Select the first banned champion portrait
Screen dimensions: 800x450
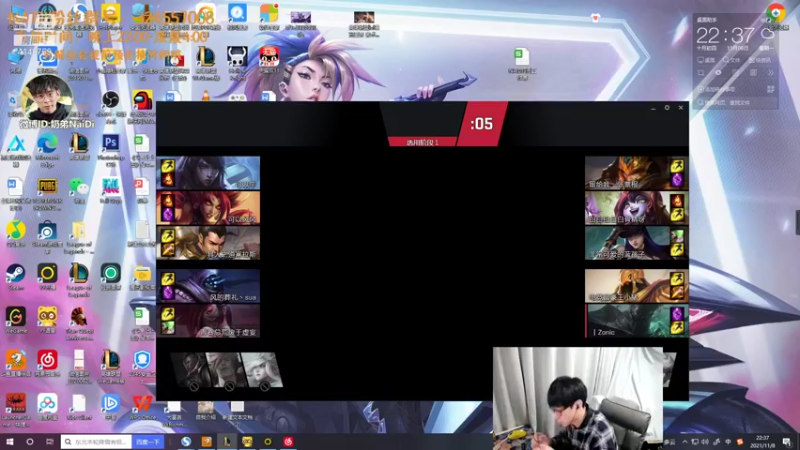point(193,371)
